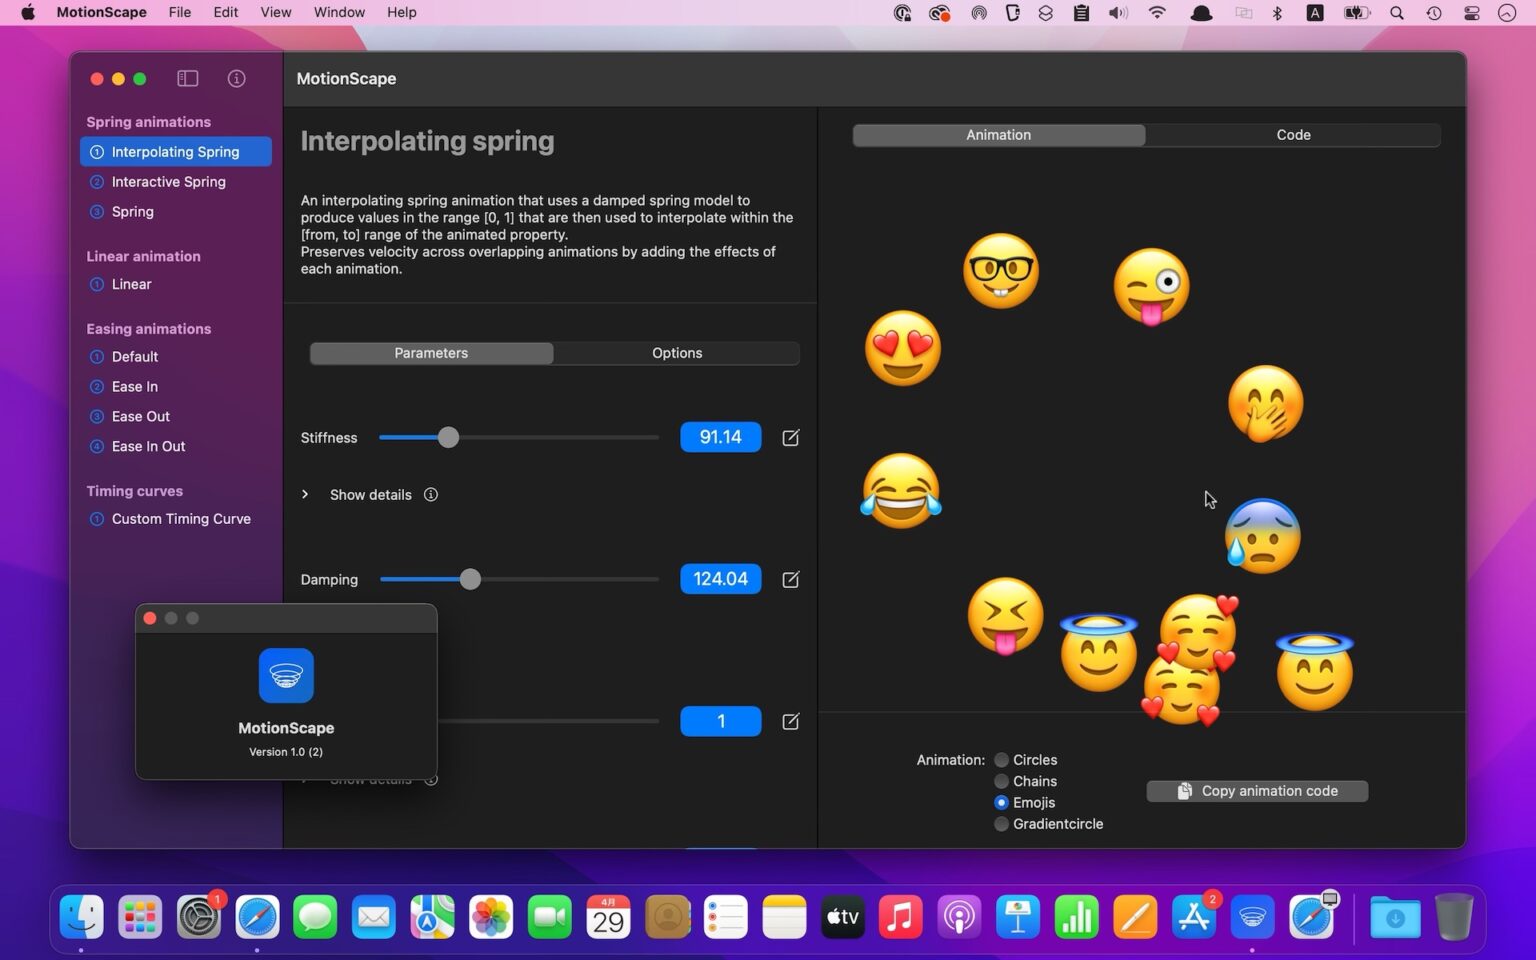Click the edit icon beside Damping value
The width and height of the screenshot is (1536, 960).
790,580
